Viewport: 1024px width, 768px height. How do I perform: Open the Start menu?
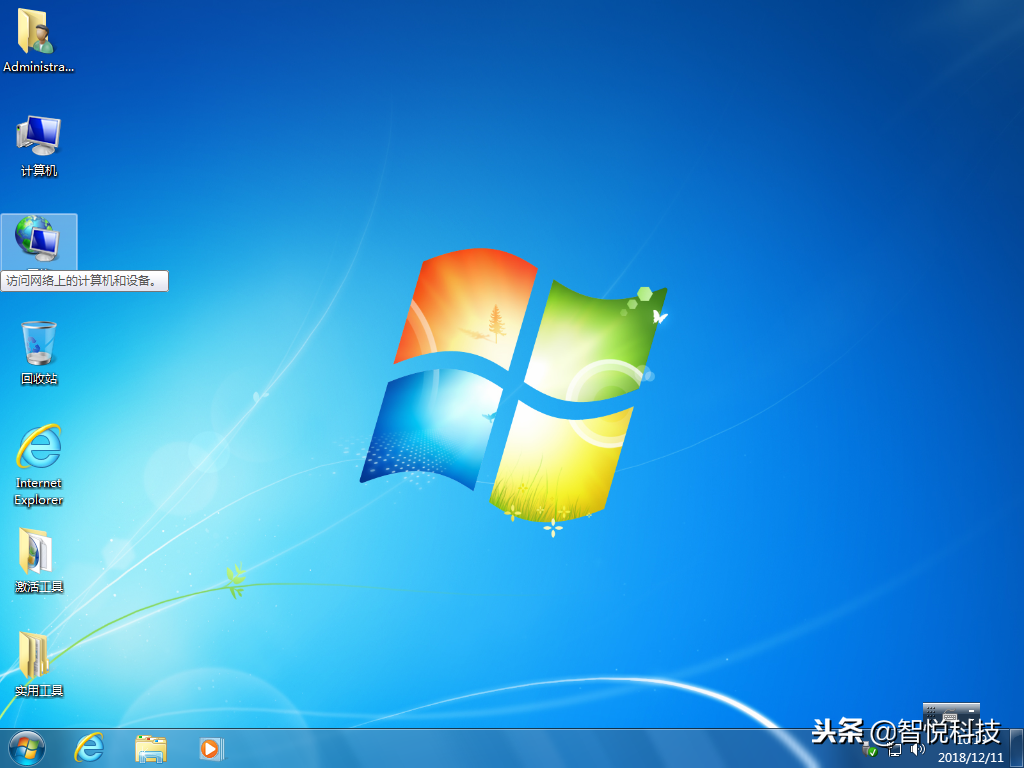coord(22,750)
